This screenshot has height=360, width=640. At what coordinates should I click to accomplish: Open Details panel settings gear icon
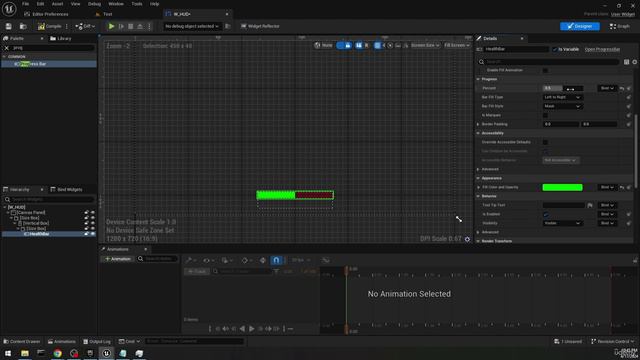(635, 62)
